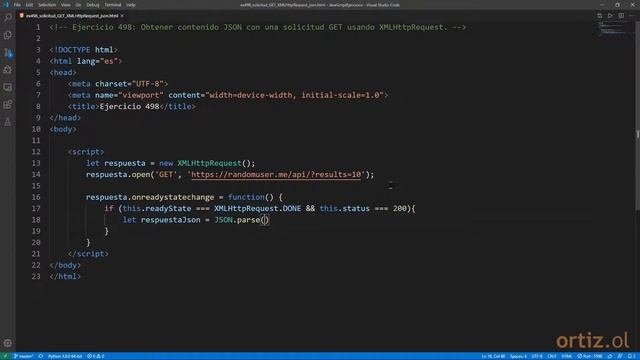Select the Python interpreter status item
This screenshot has width=640, height=360.
pos(65,356)
